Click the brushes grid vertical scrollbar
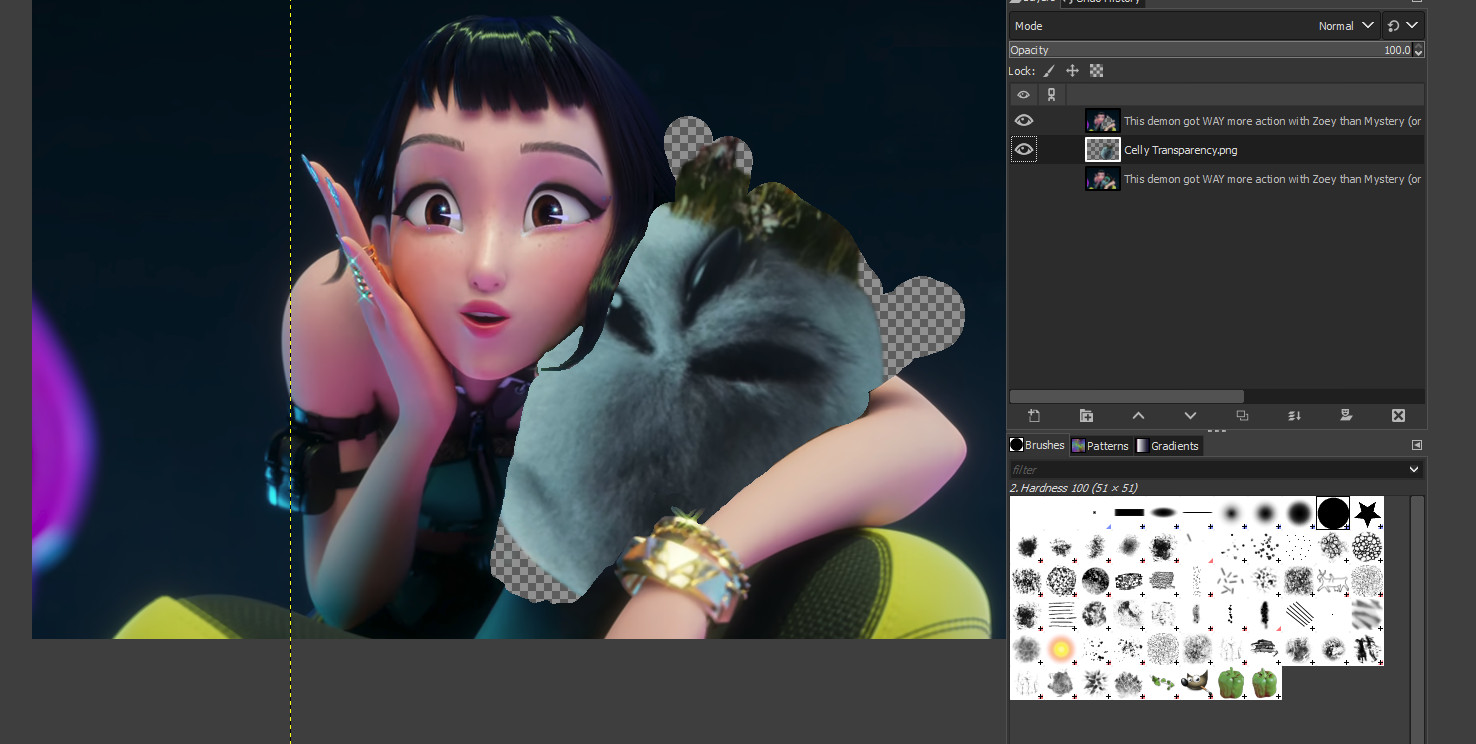This screenshot has width=1476, height=744. [1417, 620]
